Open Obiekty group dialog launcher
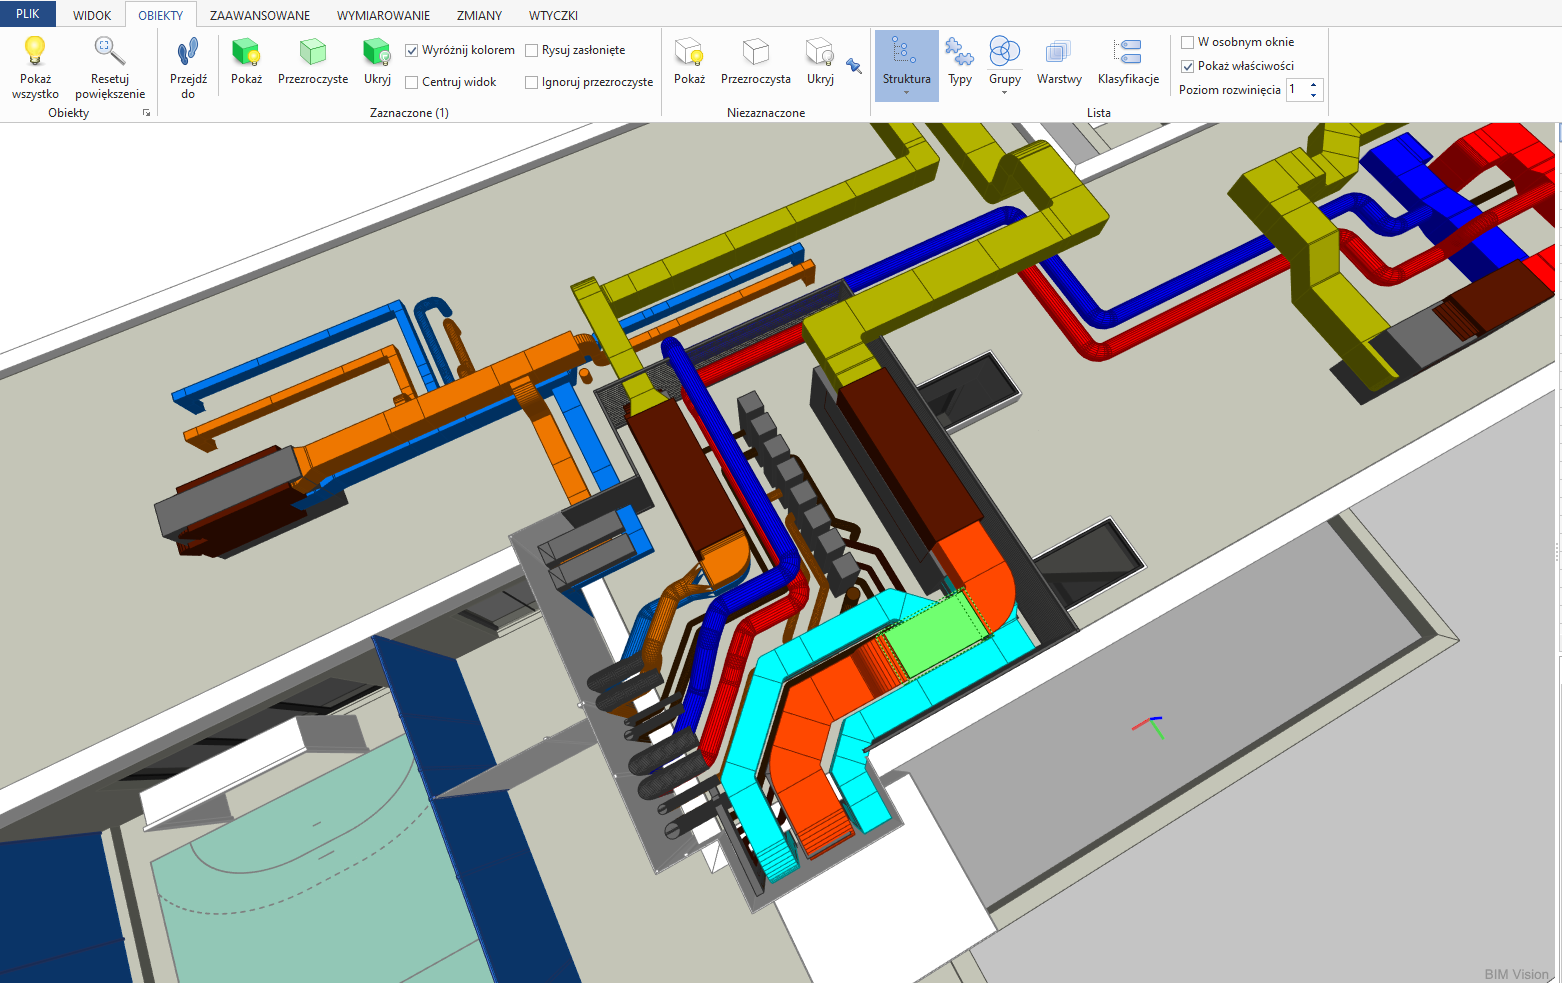 pyautogui.click(x=146, y=113)
